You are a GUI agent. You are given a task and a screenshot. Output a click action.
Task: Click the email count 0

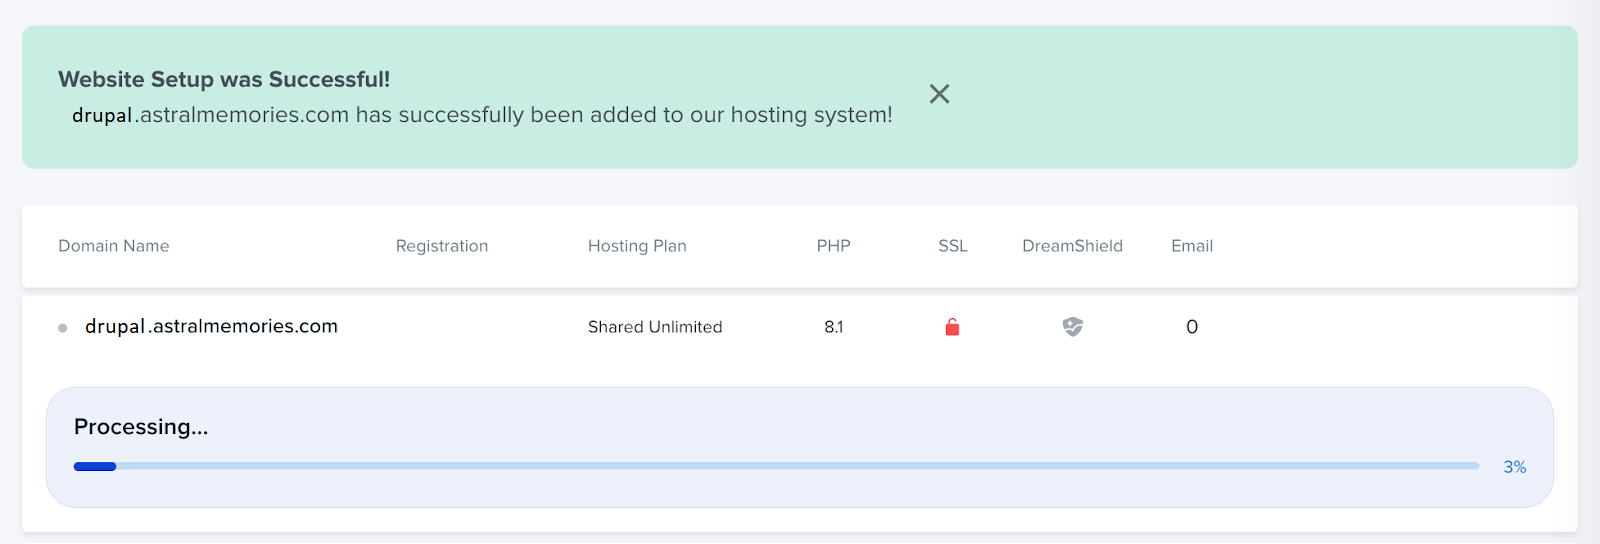click(1191, 327)
